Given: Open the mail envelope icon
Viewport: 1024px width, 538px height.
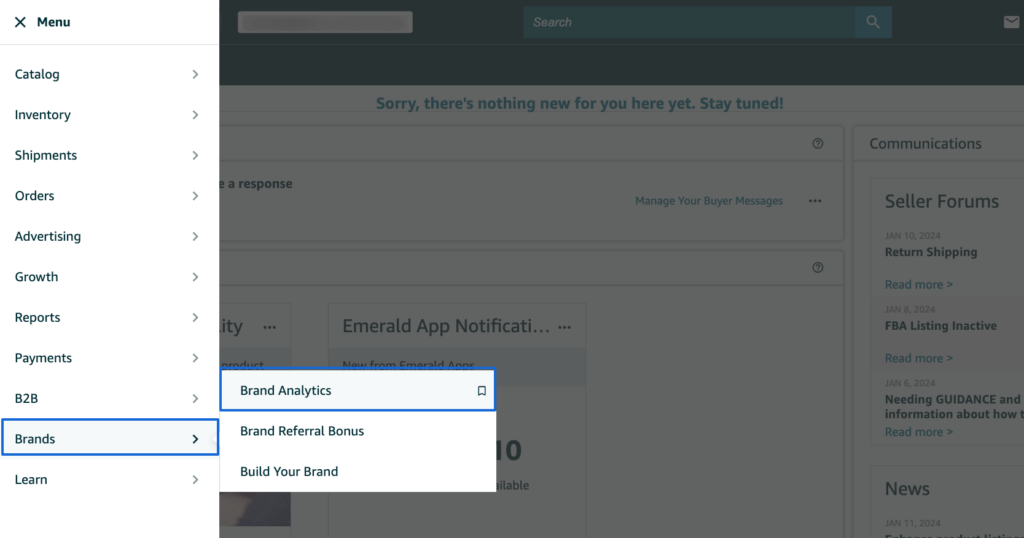Looking at the screenshot, I should [1011, 22].
